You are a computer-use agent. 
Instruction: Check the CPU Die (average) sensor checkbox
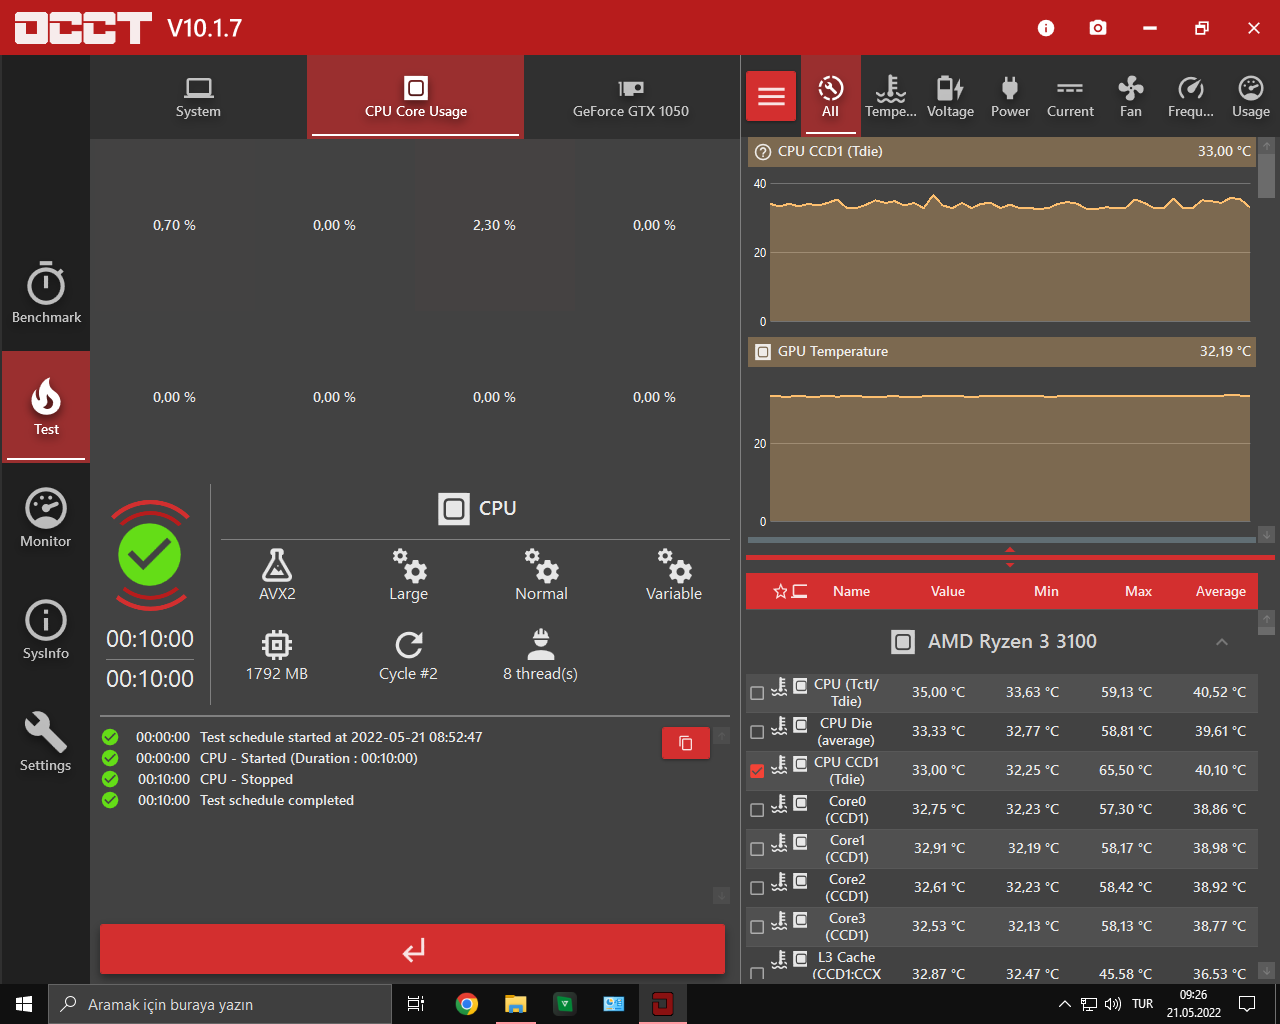click(x=757, y=732)
